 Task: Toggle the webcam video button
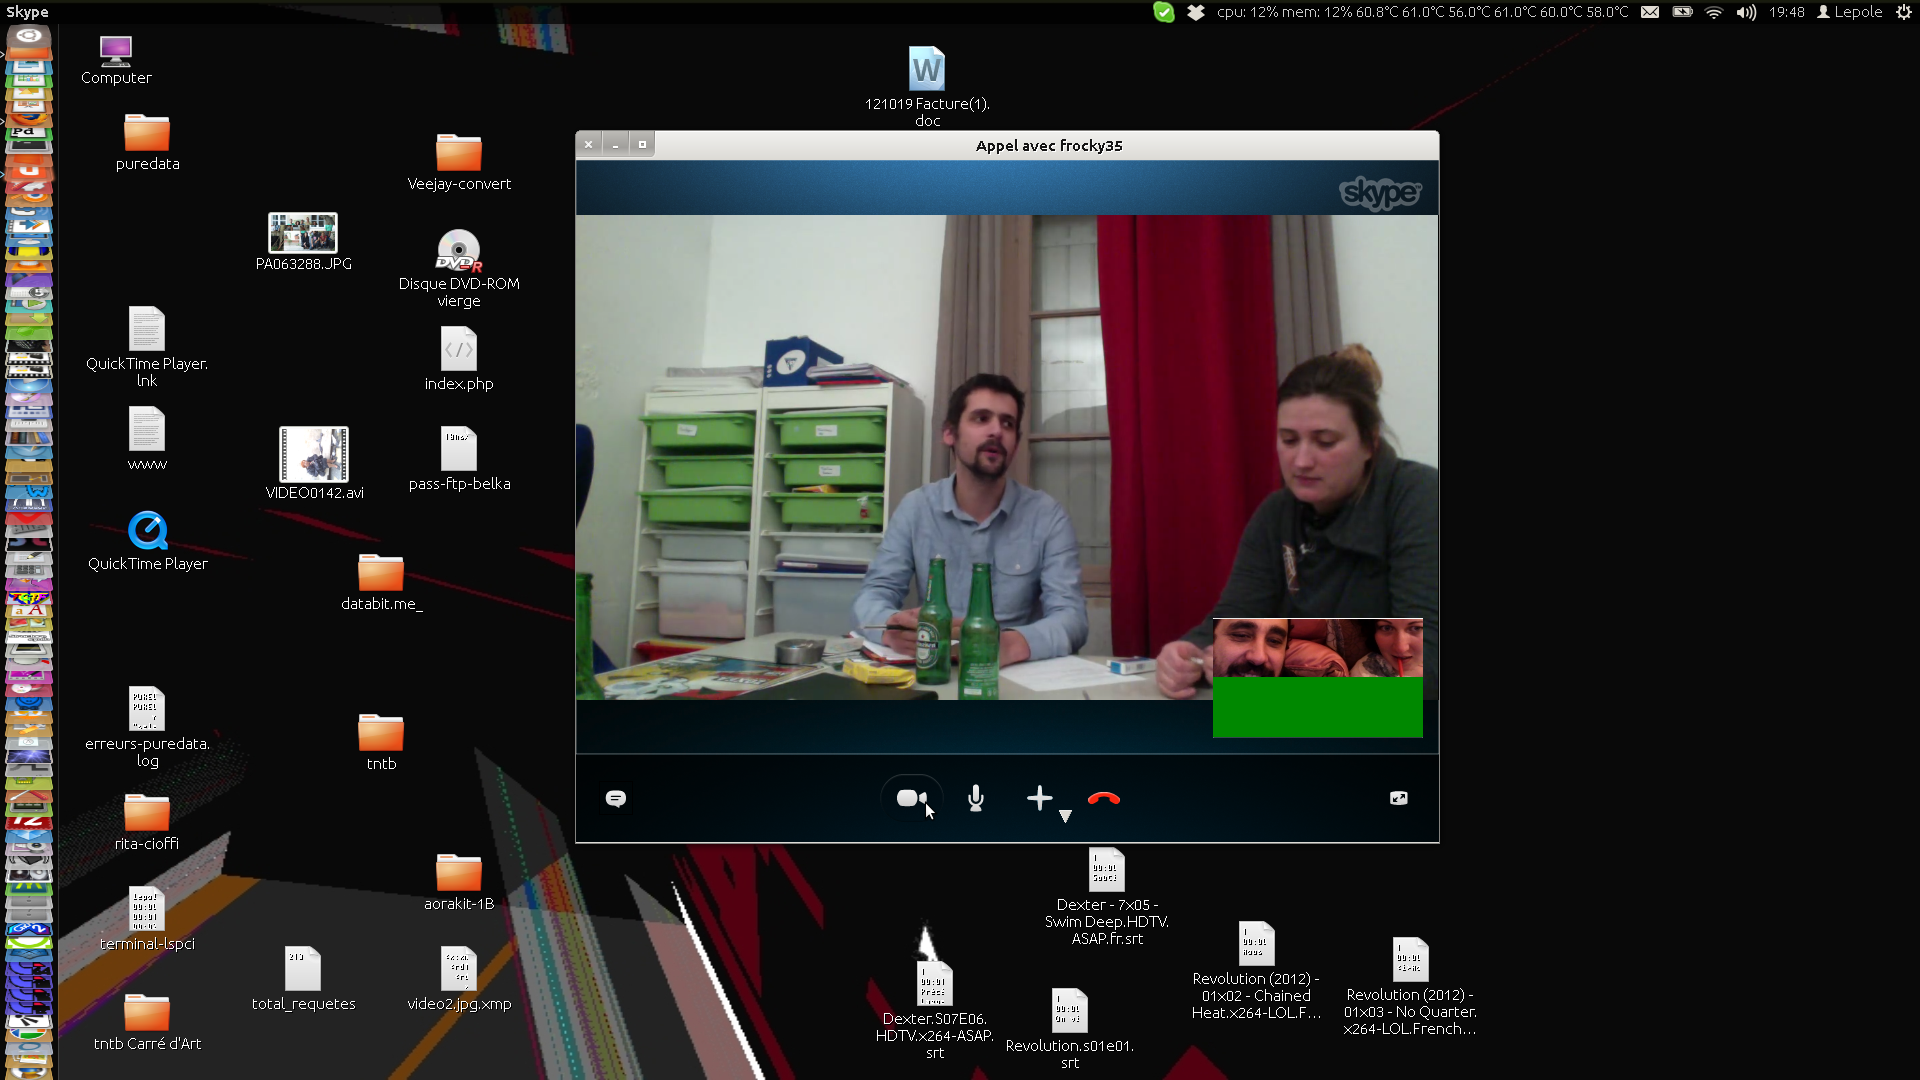[910, 798]
